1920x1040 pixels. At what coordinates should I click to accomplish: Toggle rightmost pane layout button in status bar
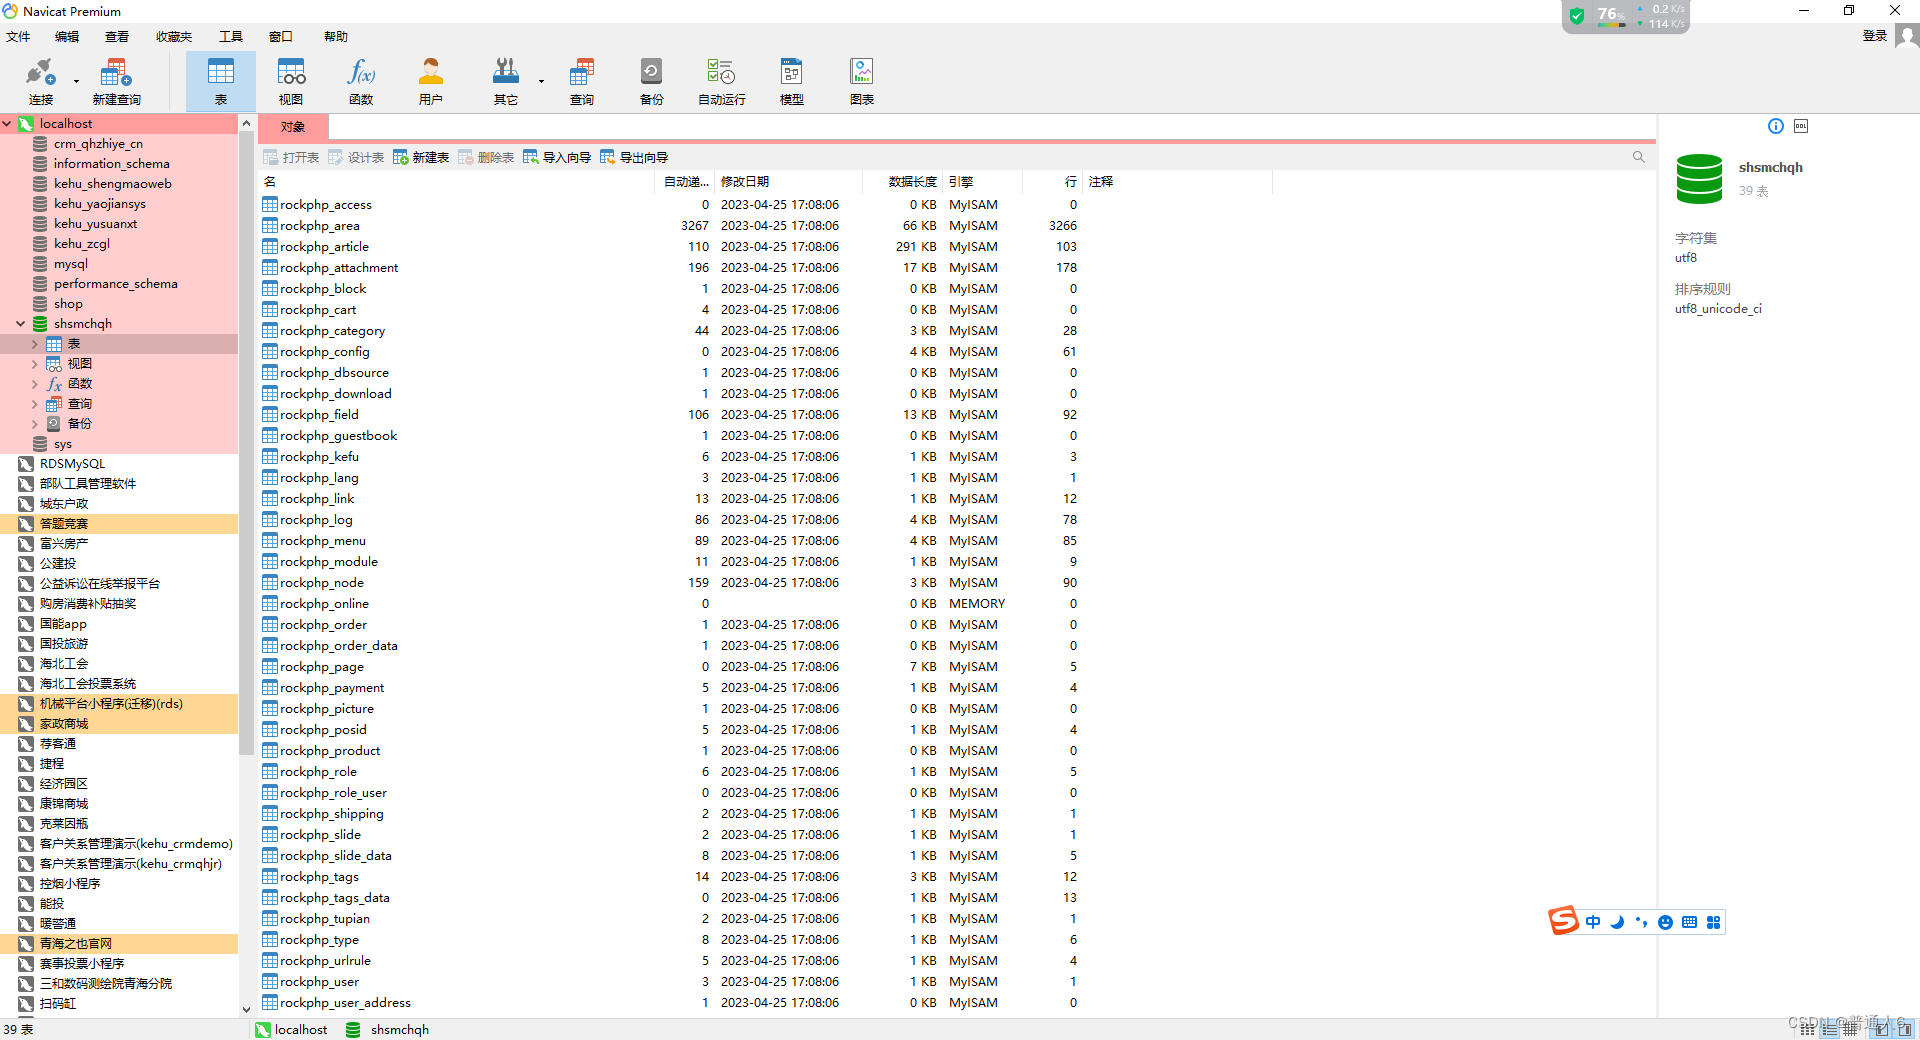pyautogui.click(x=1904, y=1029)
